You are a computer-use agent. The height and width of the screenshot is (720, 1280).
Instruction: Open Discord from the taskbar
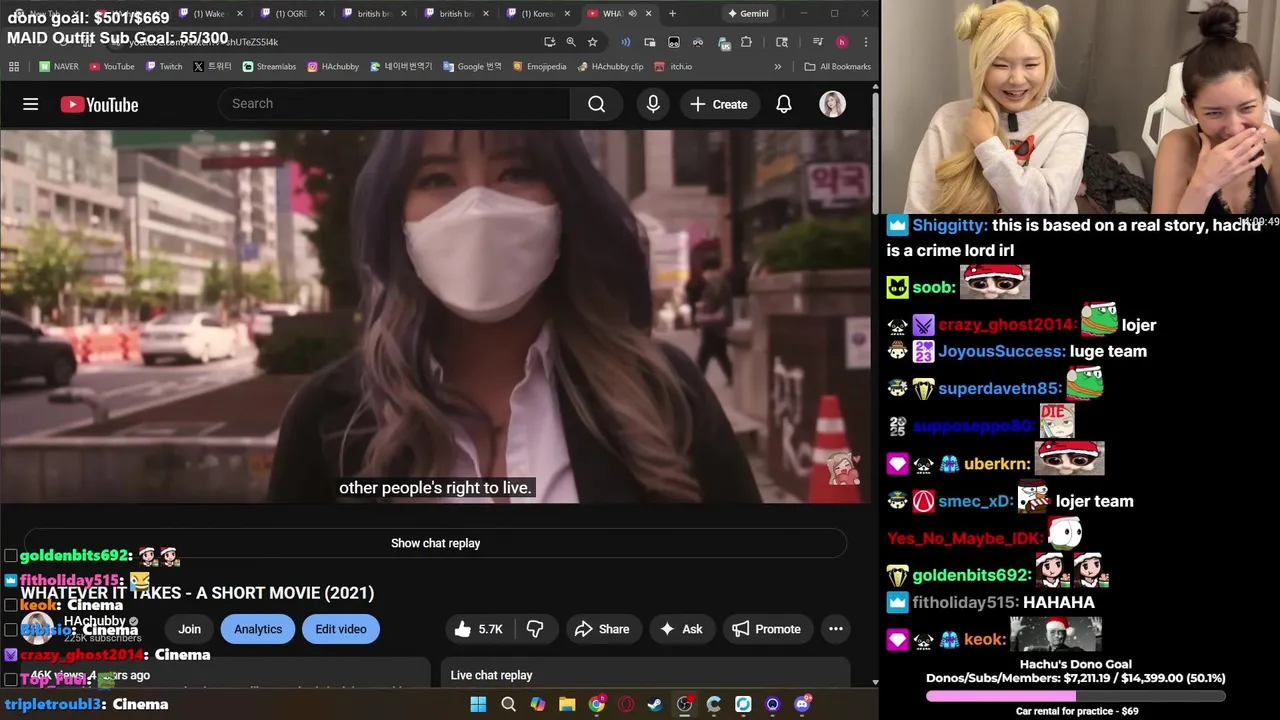802,704
